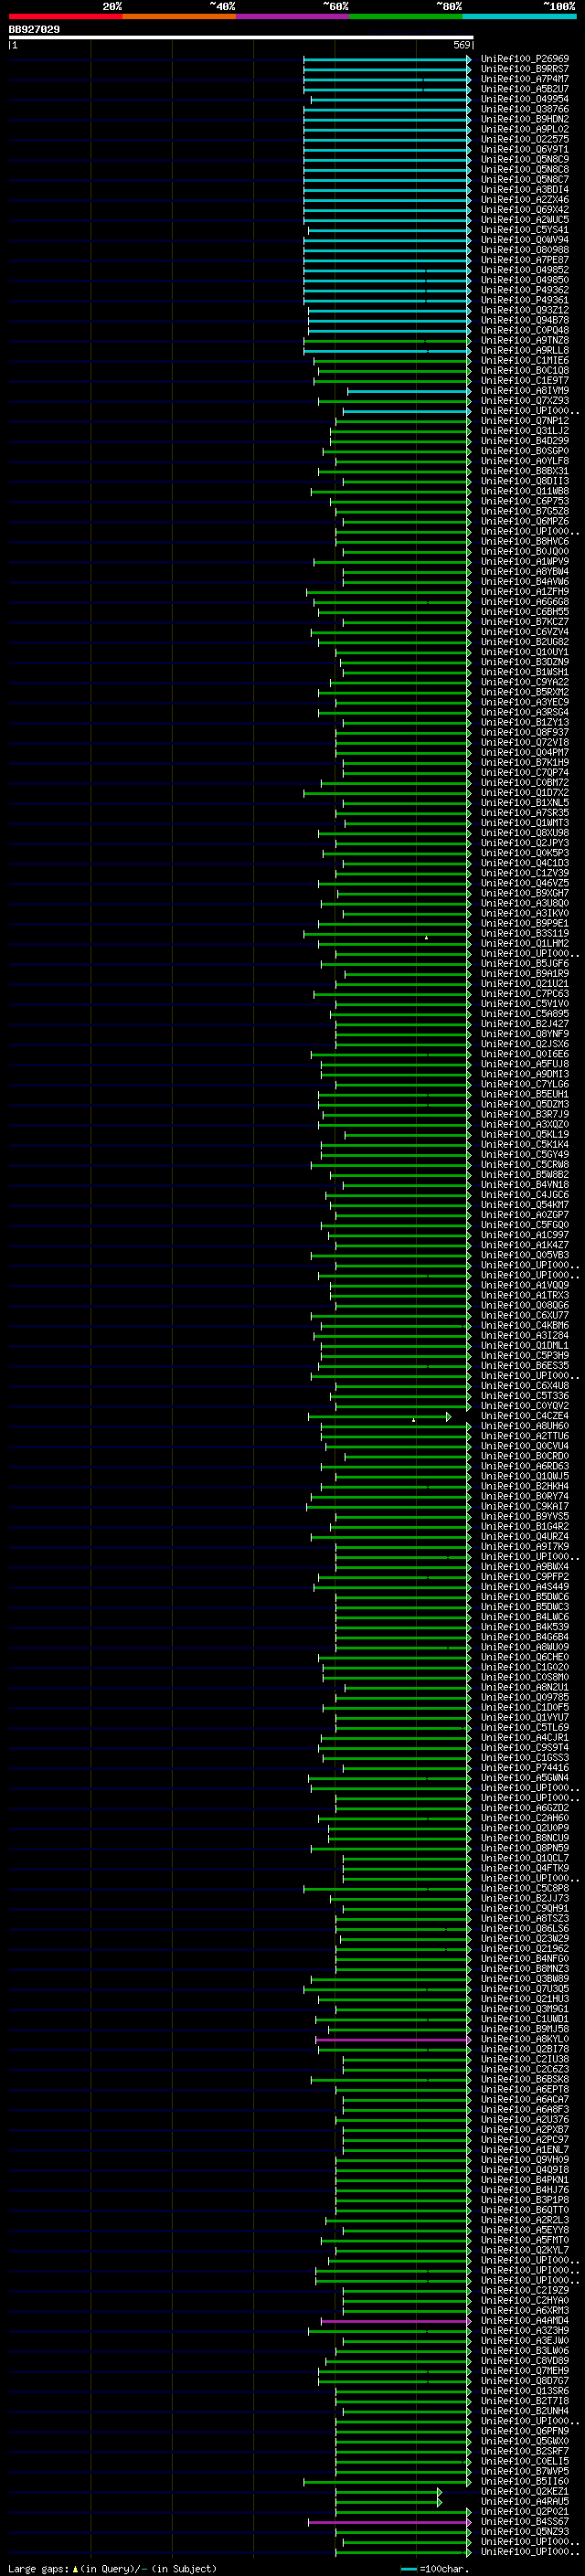This screenshot has width=585, height=2576.
Task: Open hit UniRef100_A7P4M7
Action: point(525,79)
